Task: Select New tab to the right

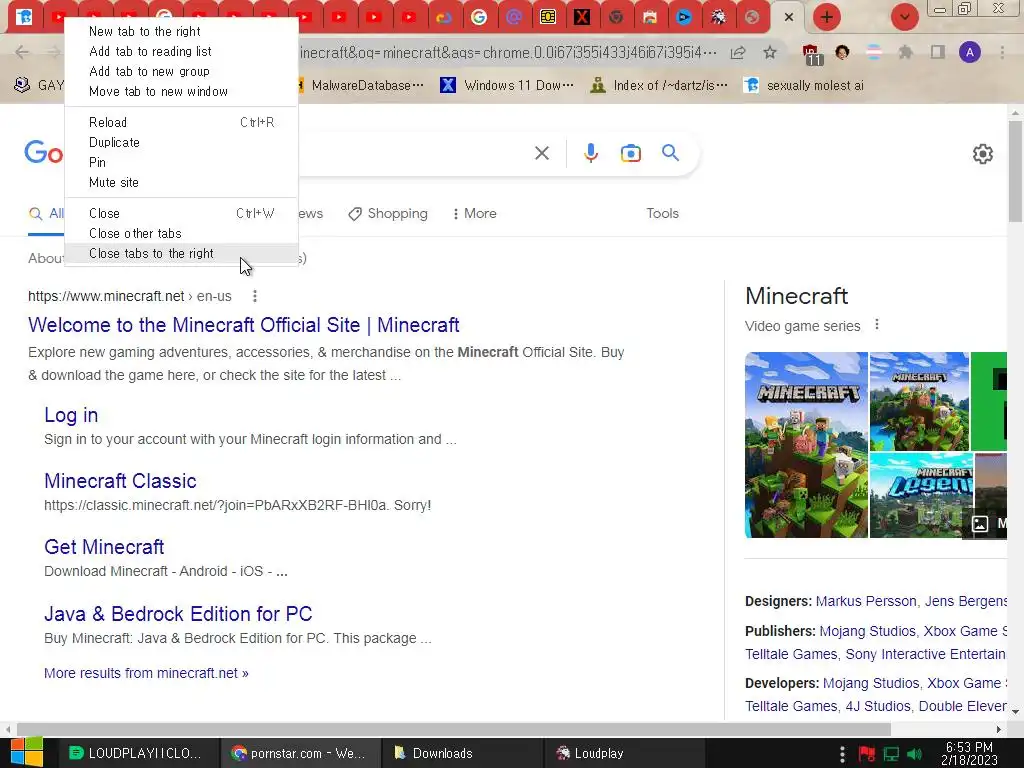Action: click(x=181, y=31)
